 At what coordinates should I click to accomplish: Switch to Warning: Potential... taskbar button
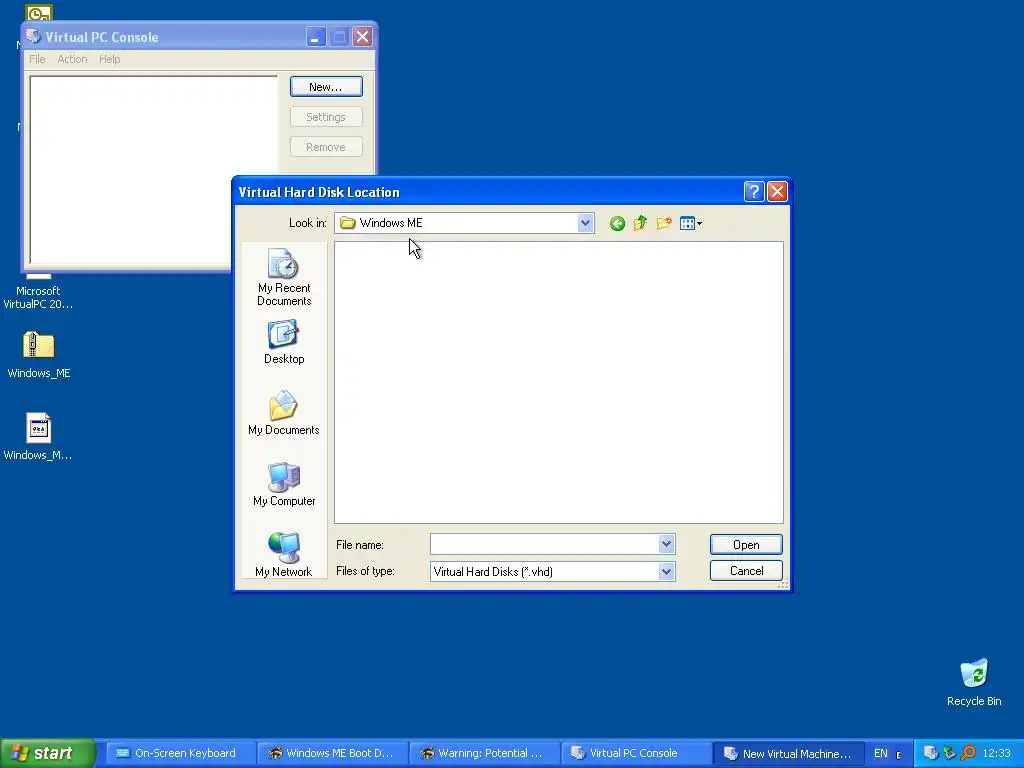coord(484,753)
